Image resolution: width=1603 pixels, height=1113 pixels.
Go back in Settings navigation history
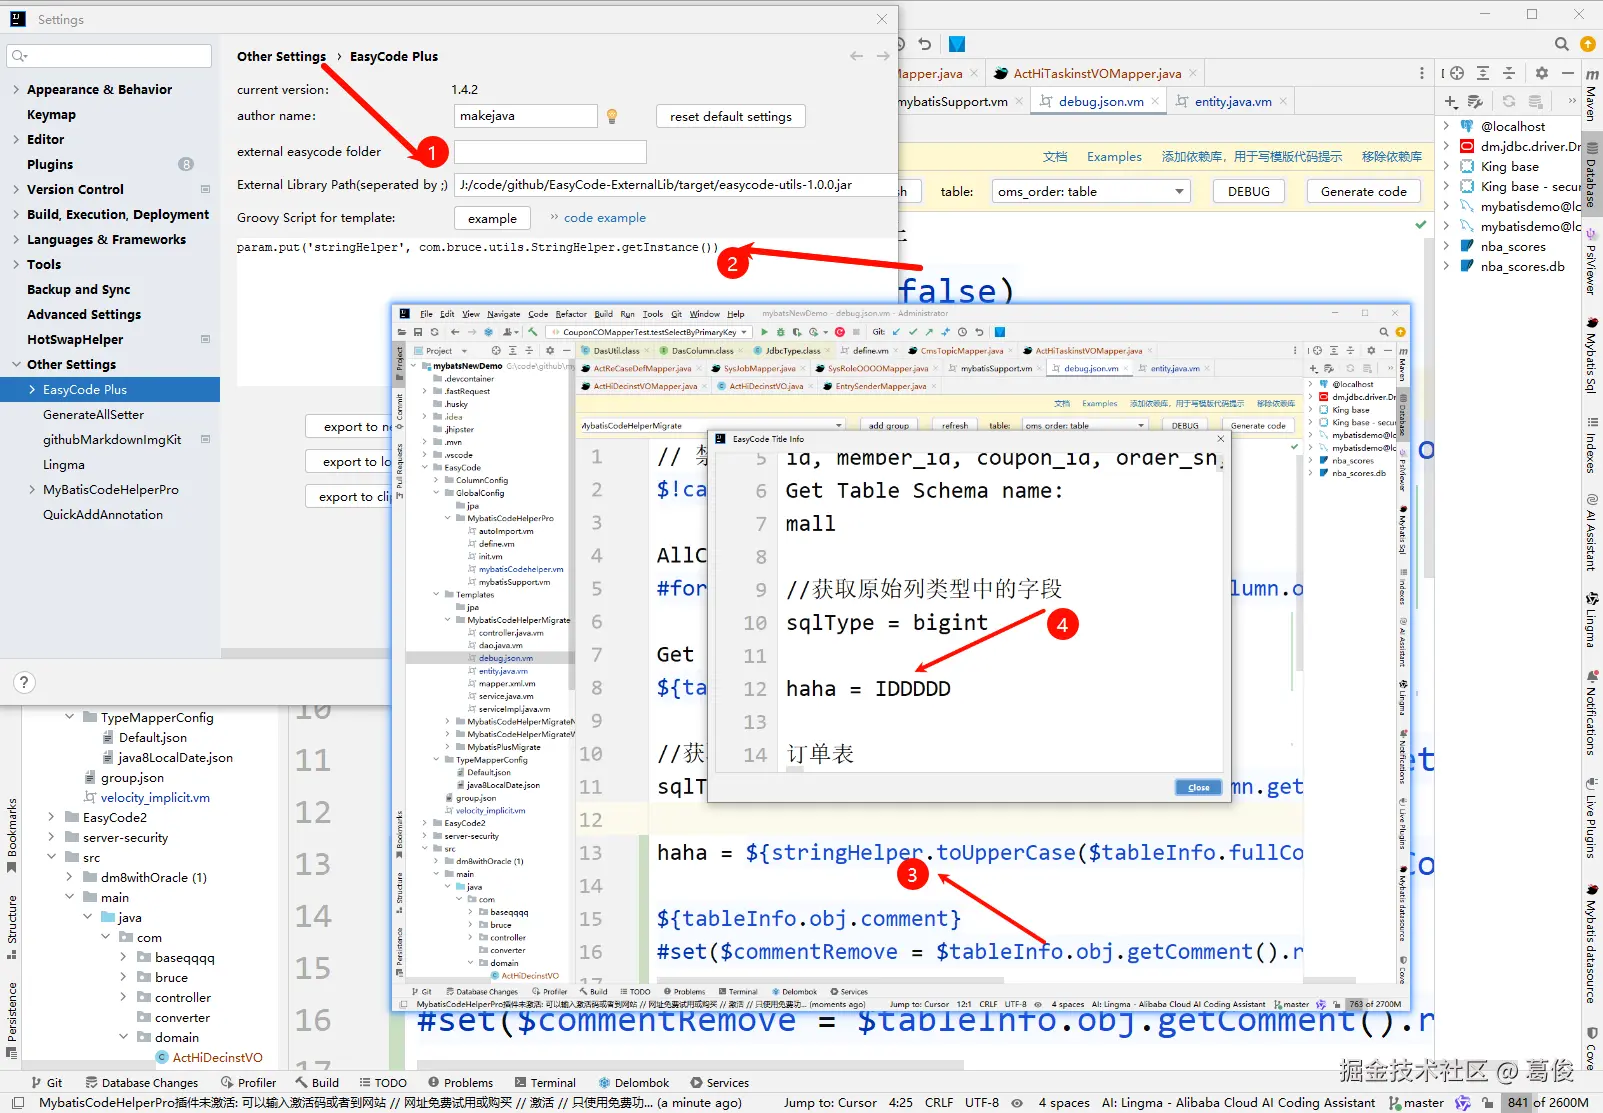pos(856,56)
